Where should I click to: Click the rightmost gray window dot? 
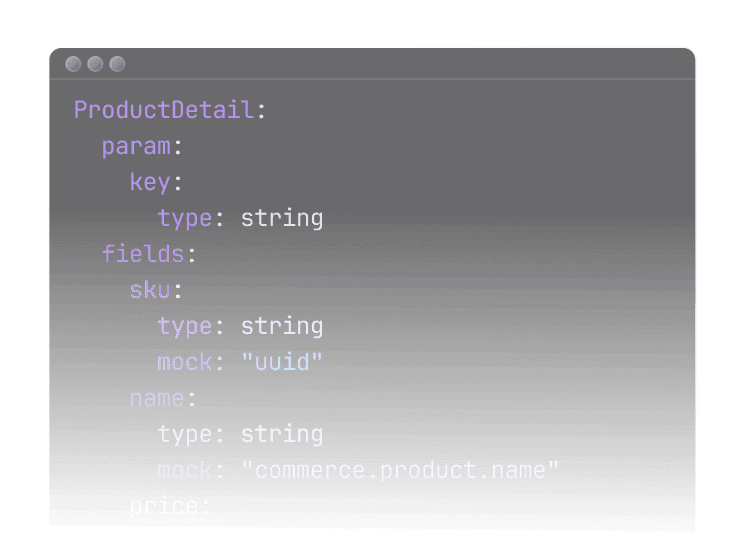tap(118, 64)
